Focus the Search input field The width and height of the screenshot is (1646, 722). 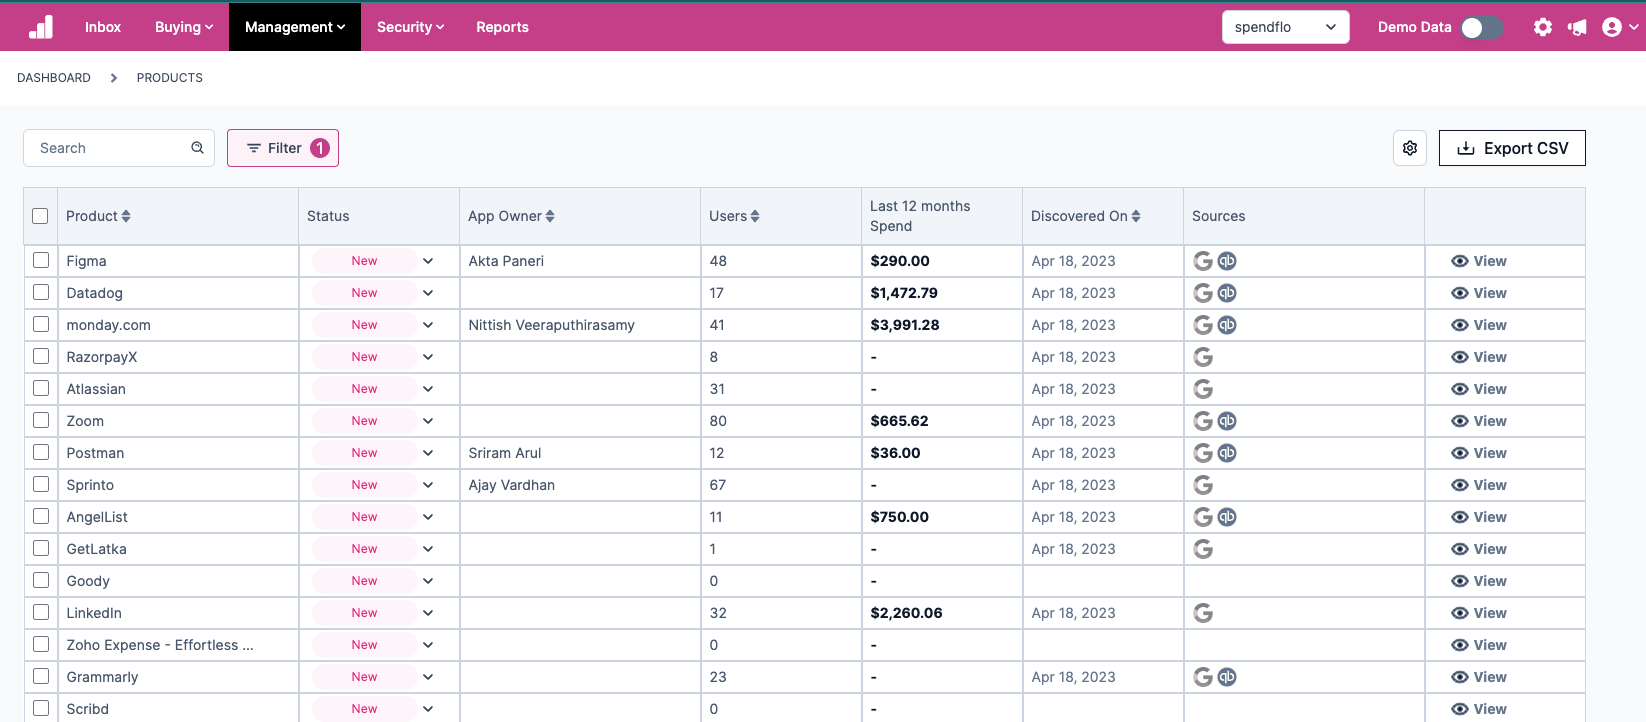click(119, 148)
